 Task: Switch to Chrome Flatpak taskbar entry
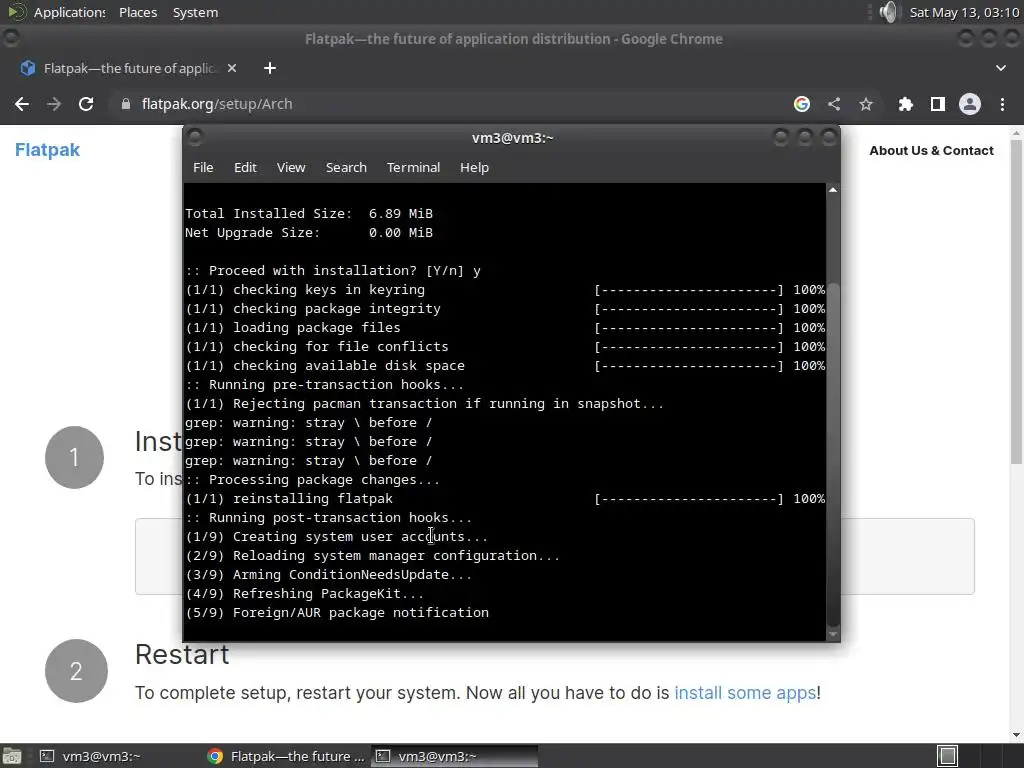(285, 756)
